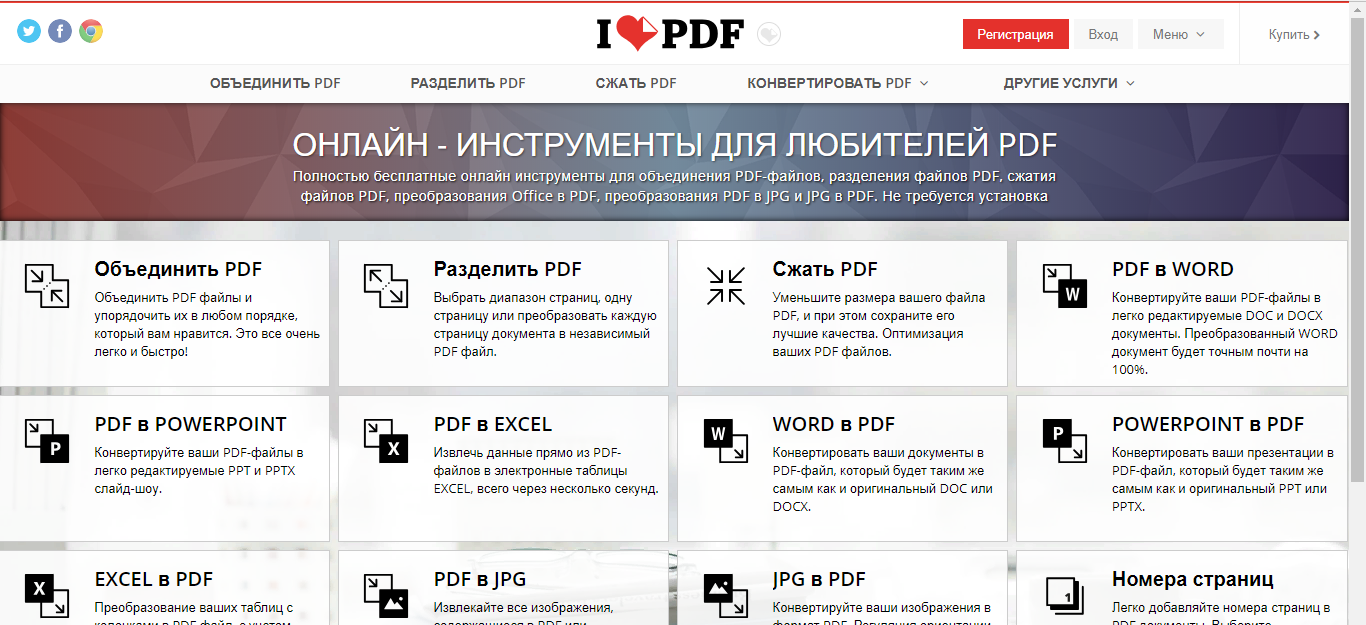This screenshot has width=1366, height=625.
Task: Click the PDF в WORD icon
Action: (x=1064, y=285)
